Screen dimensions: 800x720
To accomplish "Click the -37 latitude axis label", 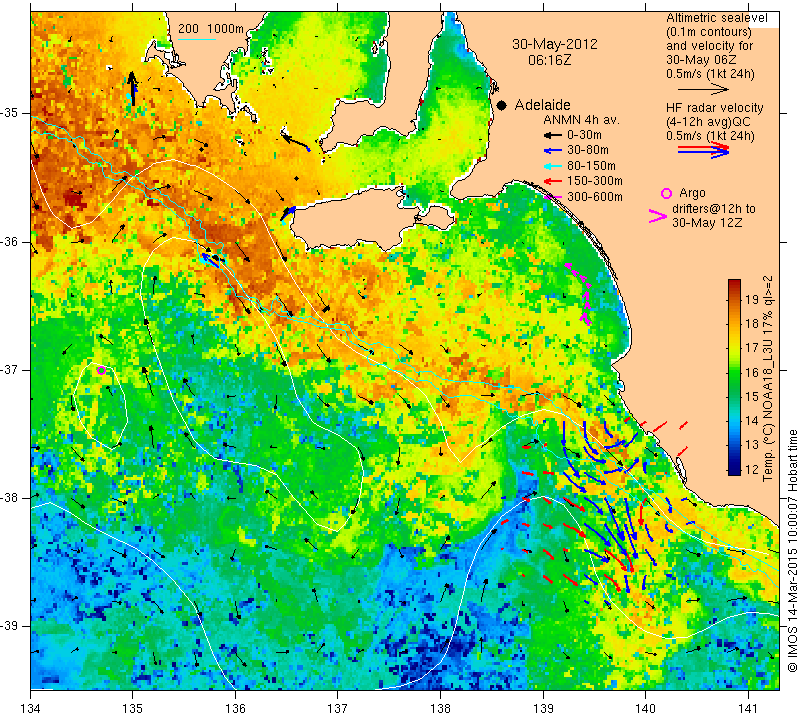I will click(10, 369).
